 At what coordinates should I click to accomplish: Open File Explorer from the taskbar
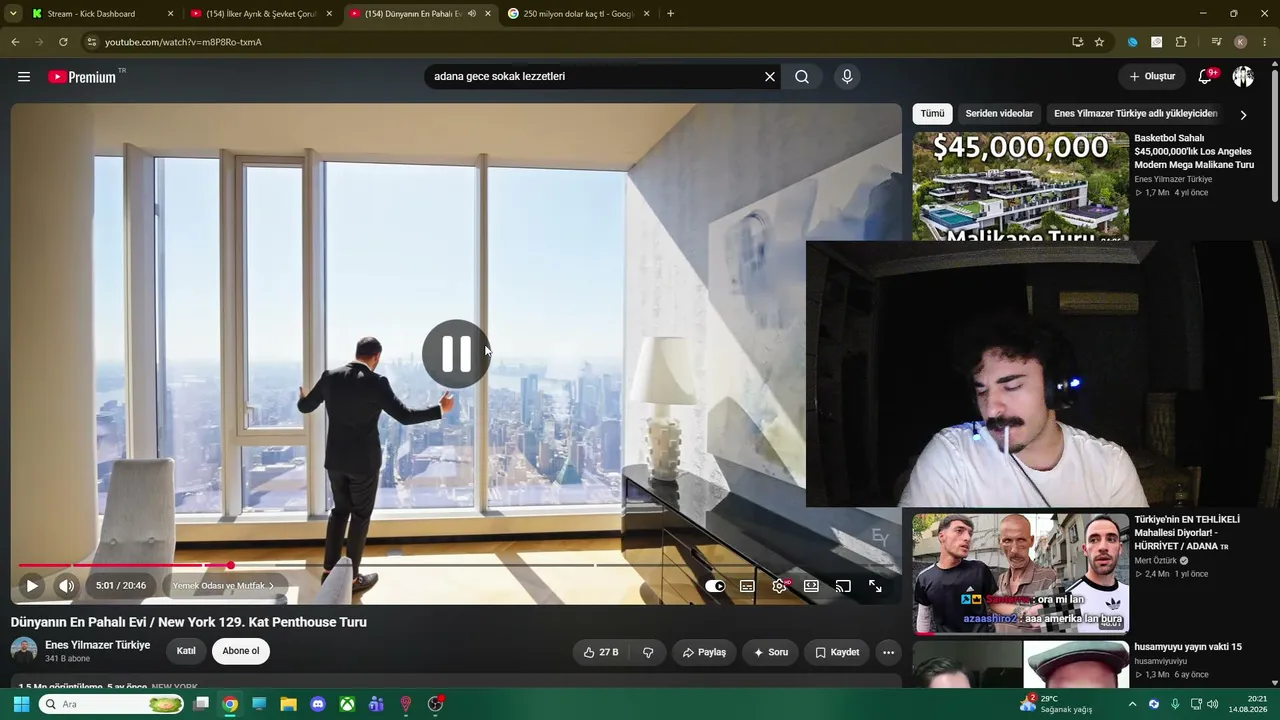[288, 704]
